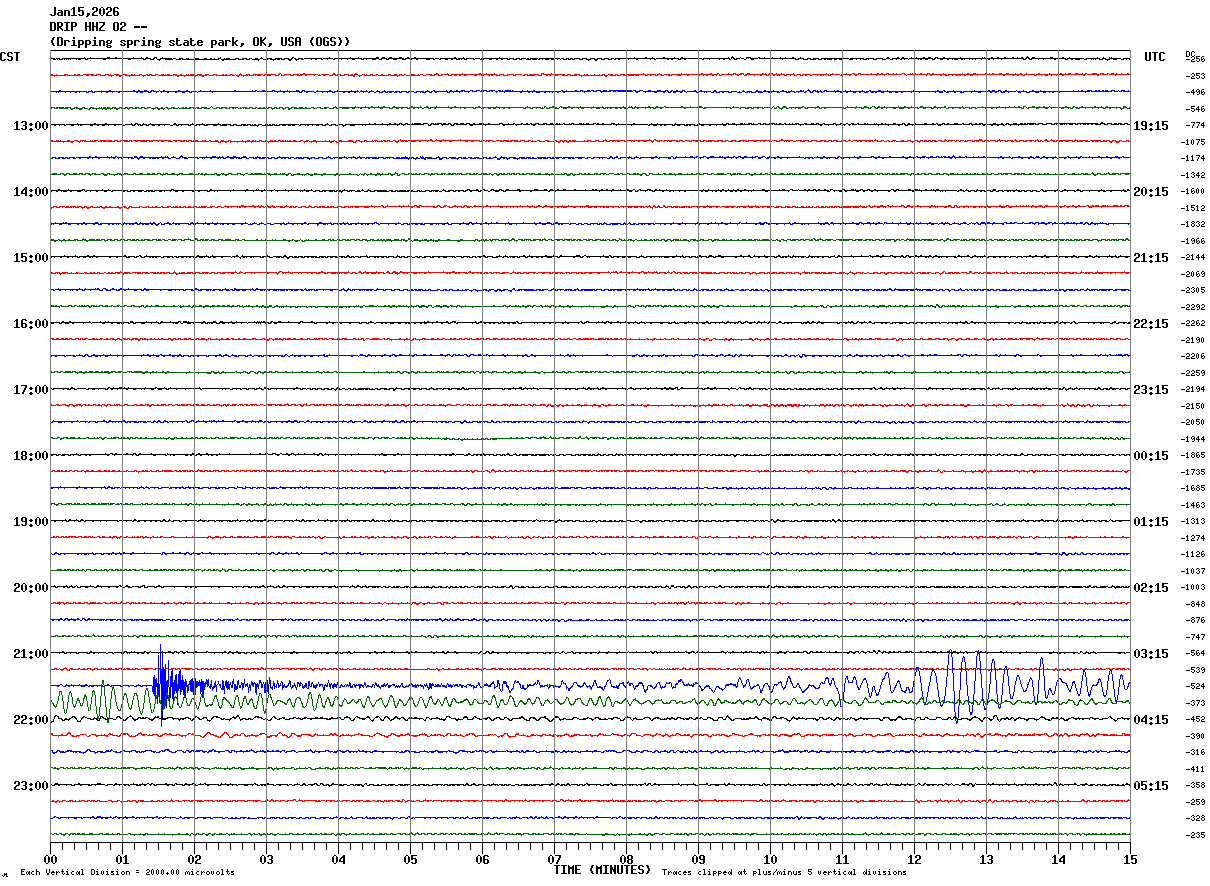This screenshot has height=886, width=1210.
Task: Select the 21:00 CST time label
Action: (x=30, y=653)
